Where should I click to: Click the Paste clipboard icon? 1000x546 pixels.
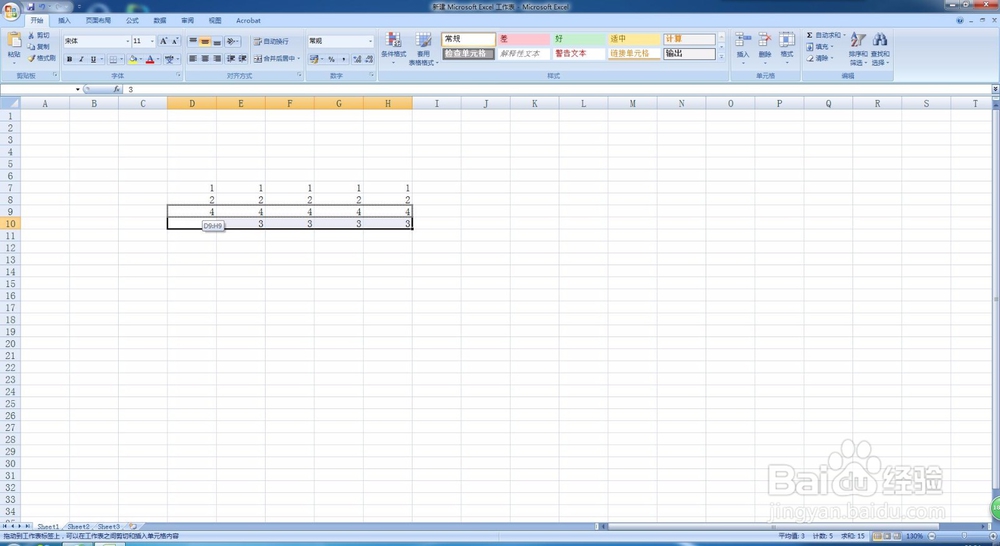[x=14, y=41]
